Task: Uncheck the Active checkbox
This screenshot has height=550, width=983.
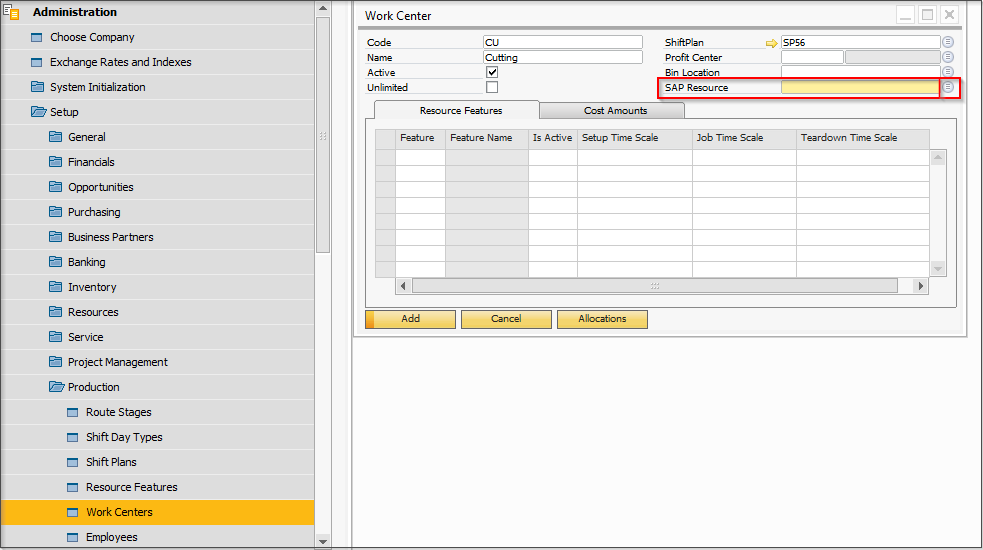Action: (491, 73)
